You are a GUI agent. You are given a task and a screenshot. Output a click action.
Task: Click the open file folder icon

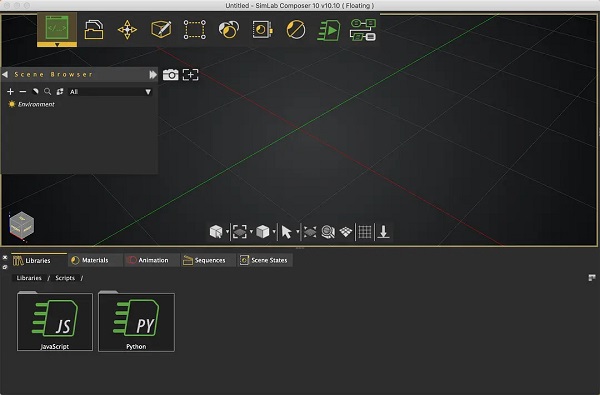click(94, 29)
